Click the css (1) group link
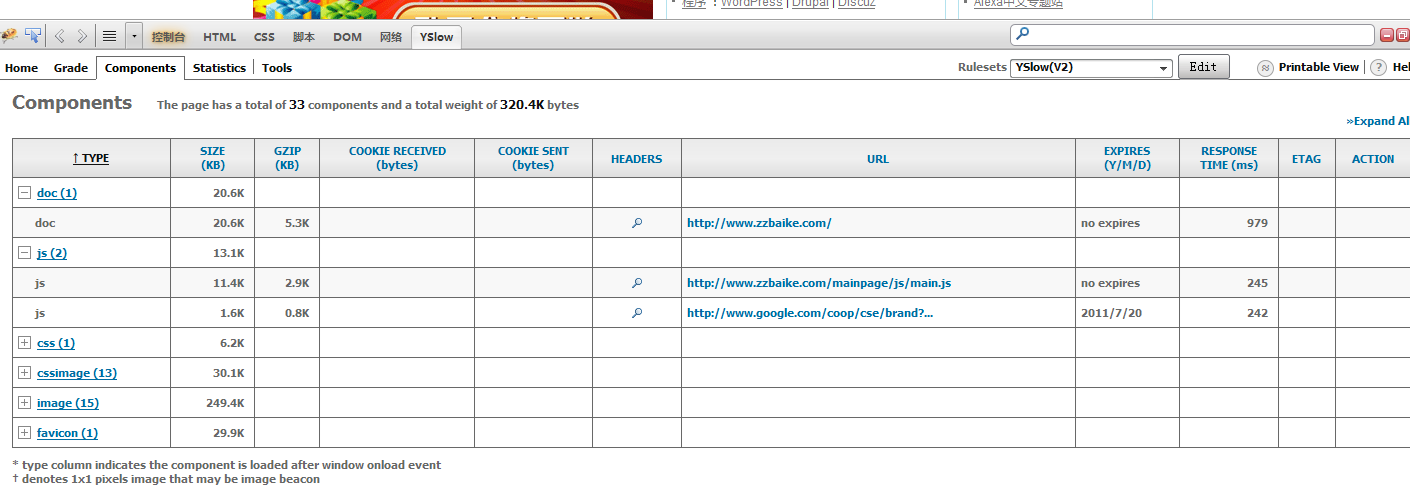 (x=56, y=343)
